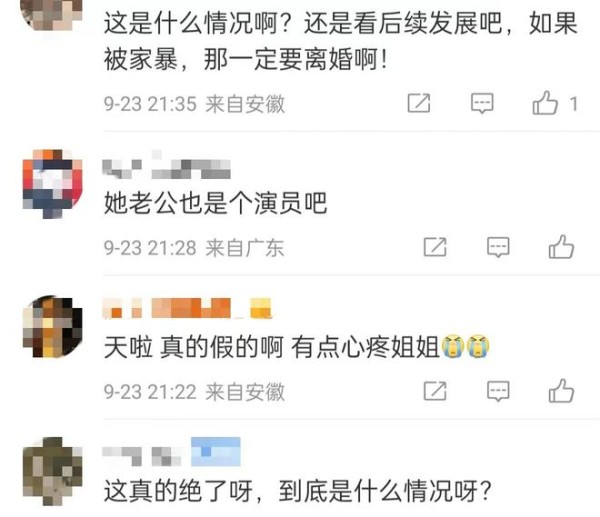Open the topmost partially visible avatar

(x=52, y=15)
